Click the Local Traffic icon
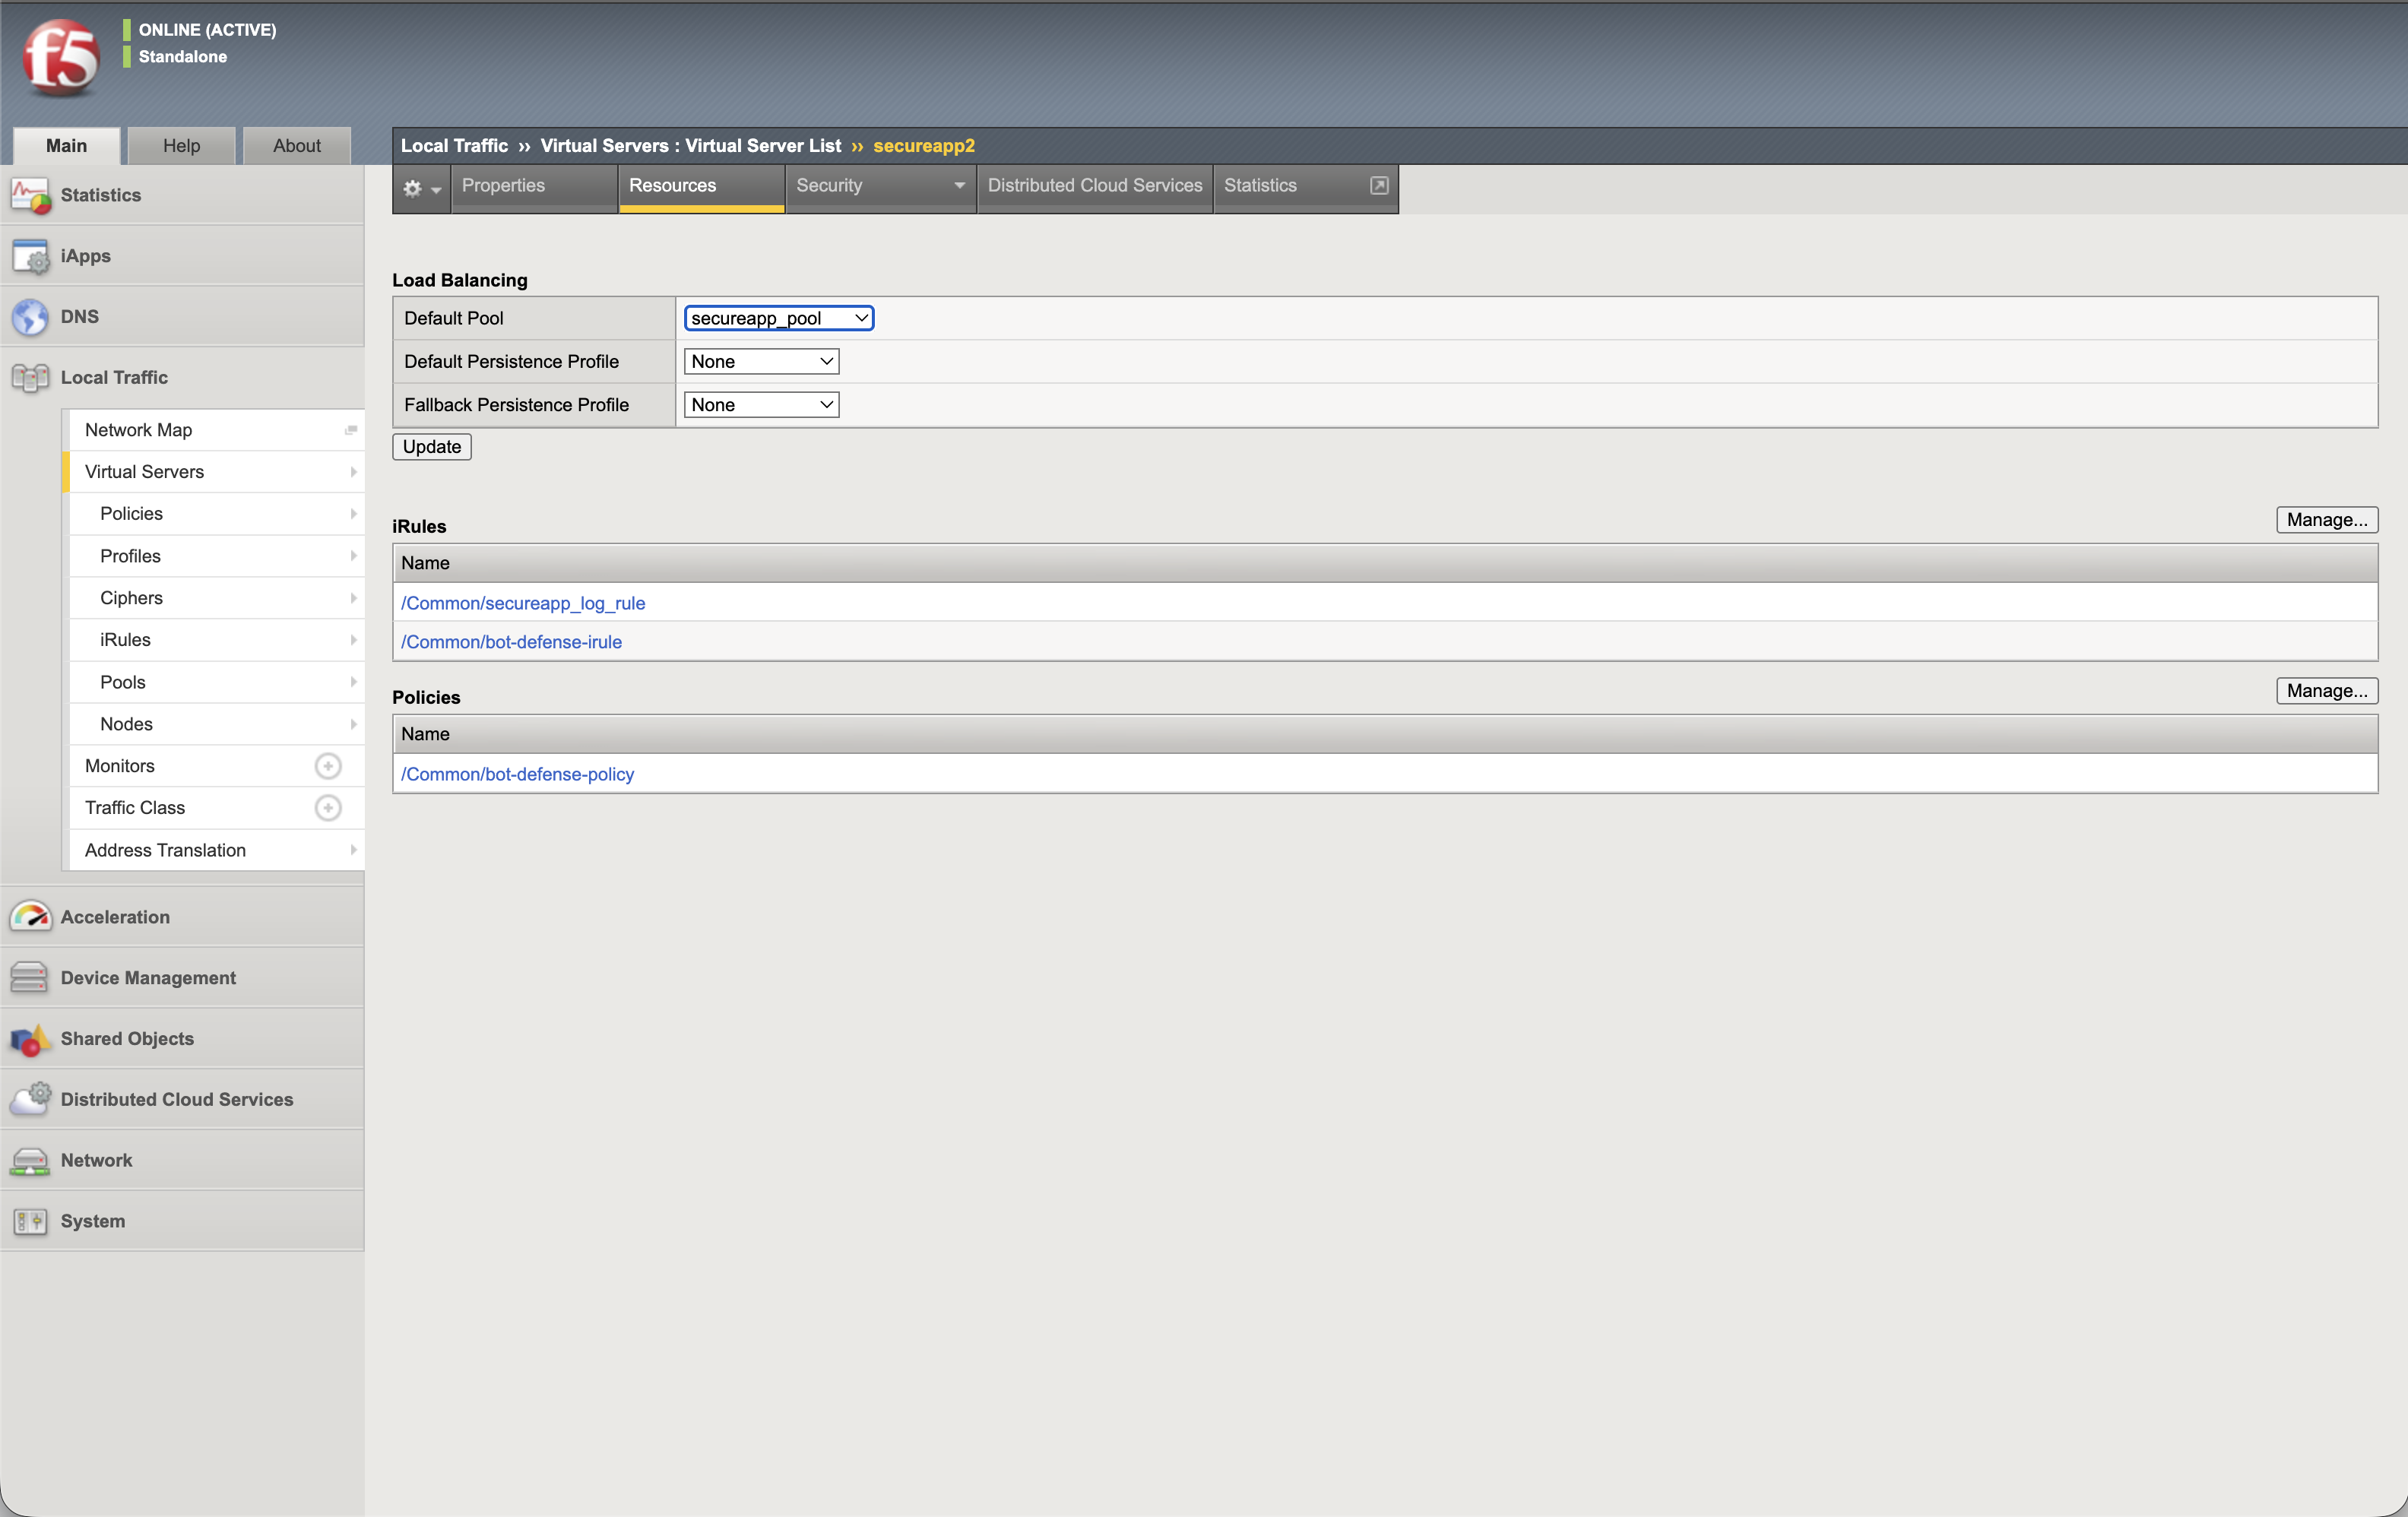This screenshot has width=2408, height=1517. click(x=30, y=378)
